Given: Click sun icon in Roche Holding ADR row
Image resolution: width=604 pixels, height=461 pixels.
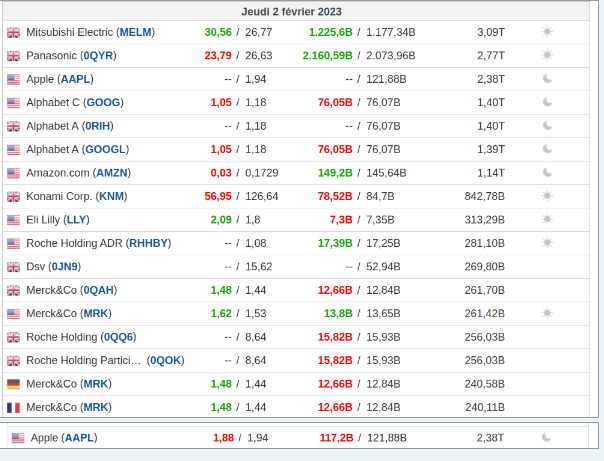Looking at the screenshot, I should click(547, 243).
